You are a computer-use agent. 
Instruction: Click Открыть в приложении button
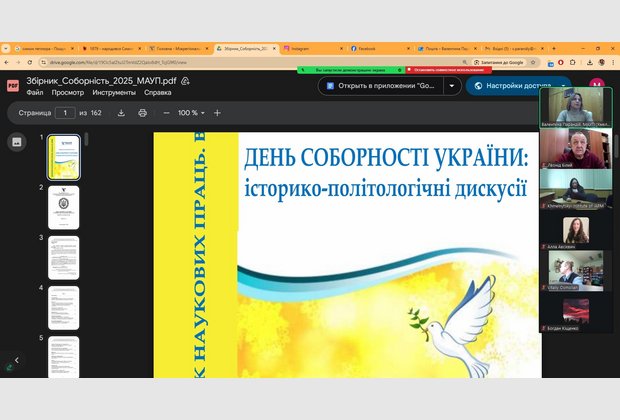(x=381, y=86)
